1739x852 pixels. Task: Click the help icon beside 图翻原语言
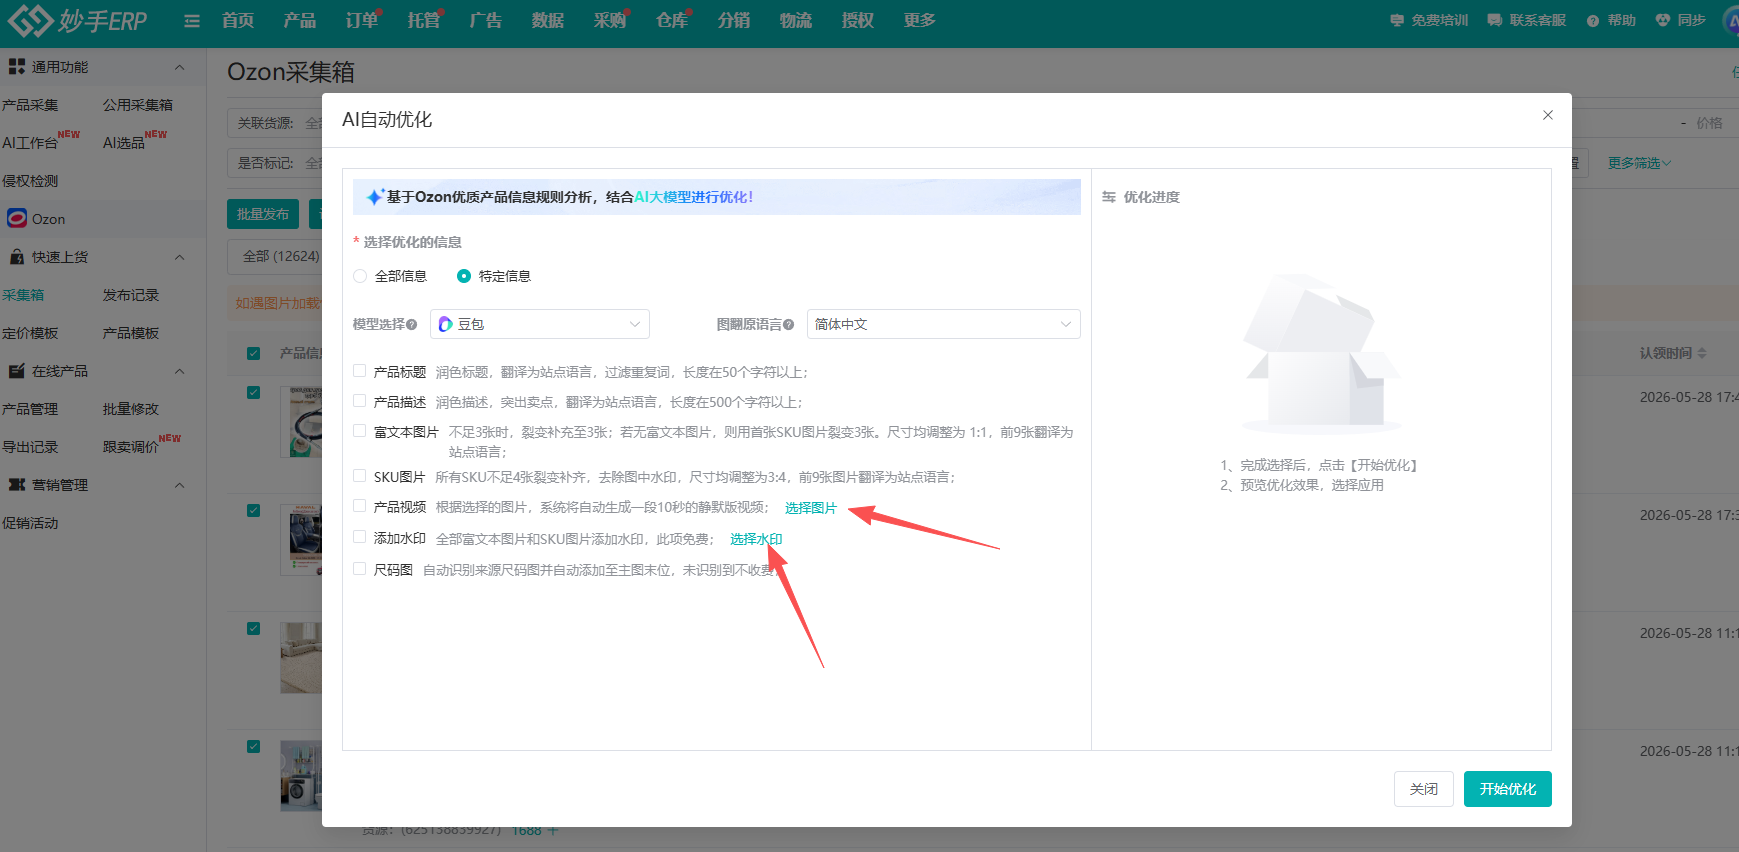[x=789, y=324]
